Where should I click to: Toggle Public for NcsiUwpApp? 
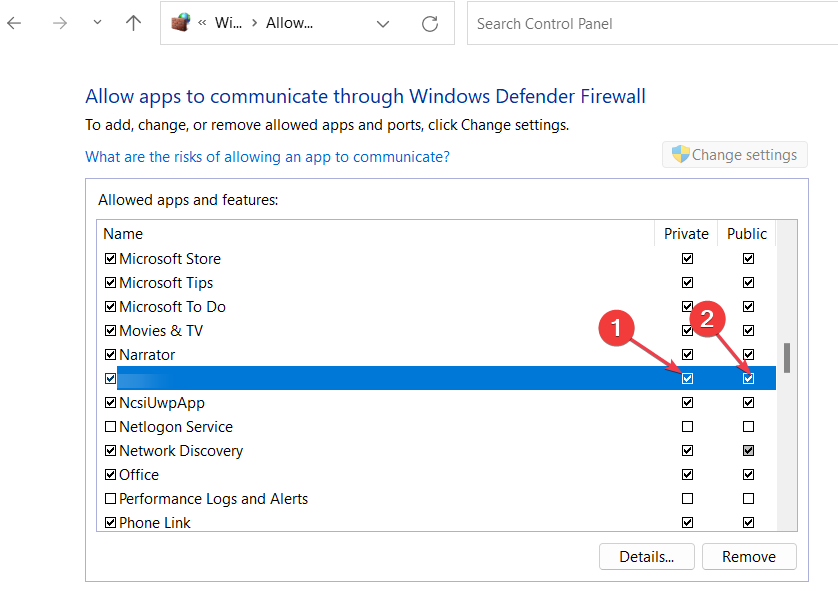point(748,403)
